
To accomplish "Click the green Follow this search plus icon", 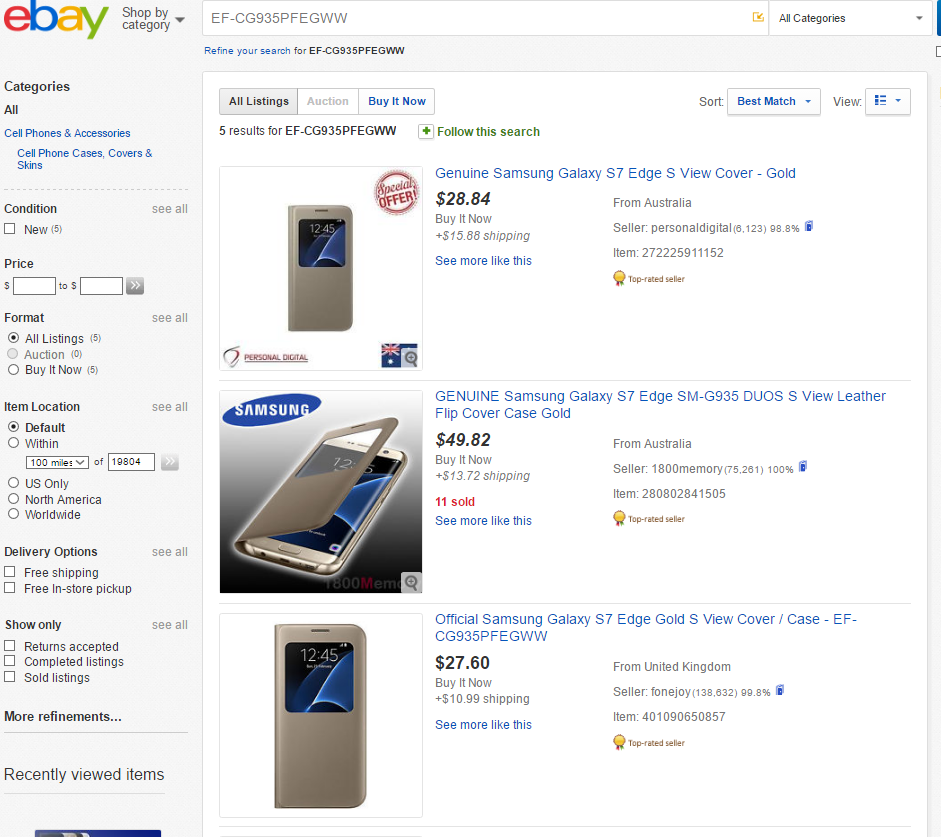I will point(426,131).
